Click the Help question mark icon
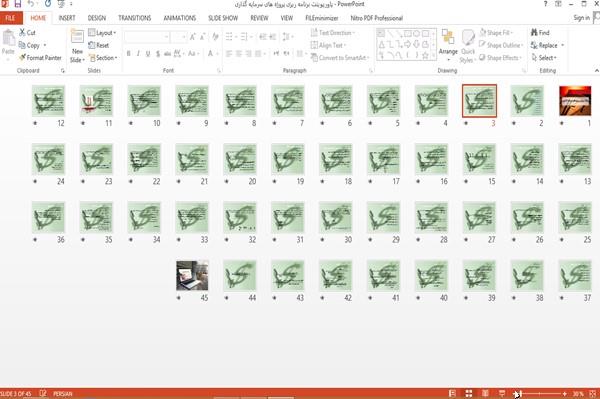Screen dimensions: 600x399 (x=545, y=4)
